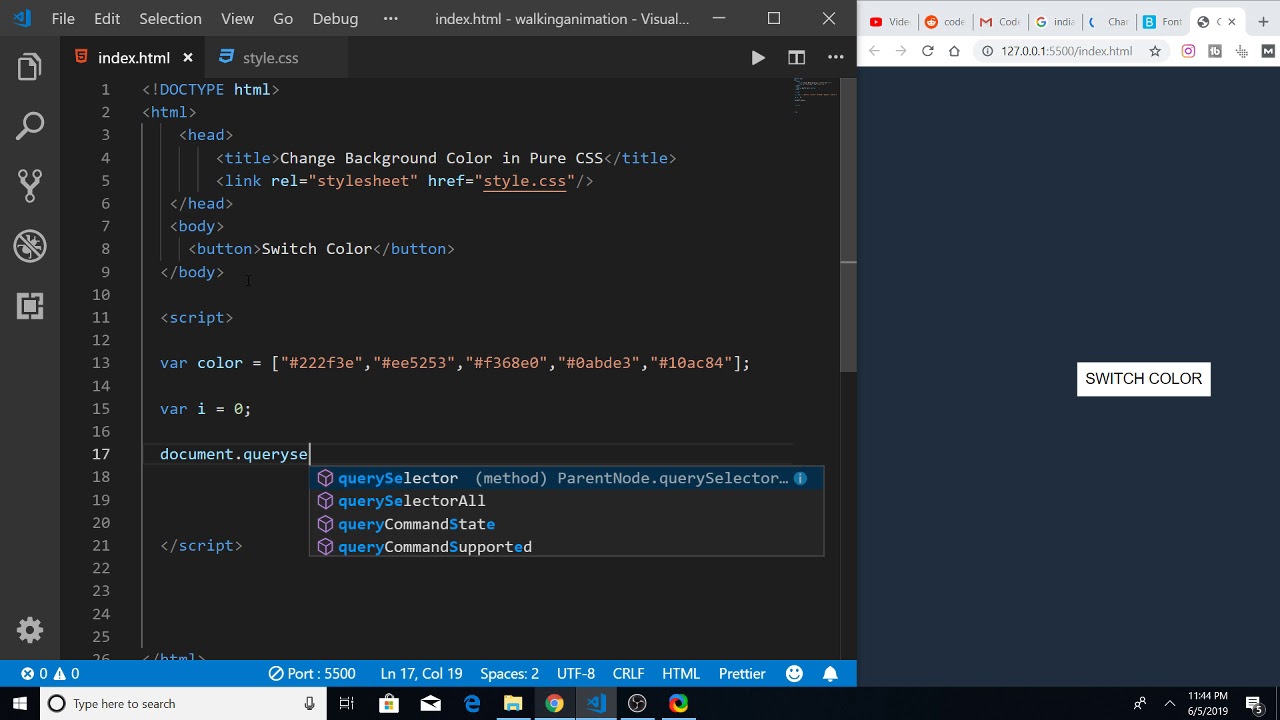Open the Manage gear settings icon
This screenshot has height=720, width=1280.
30,630
